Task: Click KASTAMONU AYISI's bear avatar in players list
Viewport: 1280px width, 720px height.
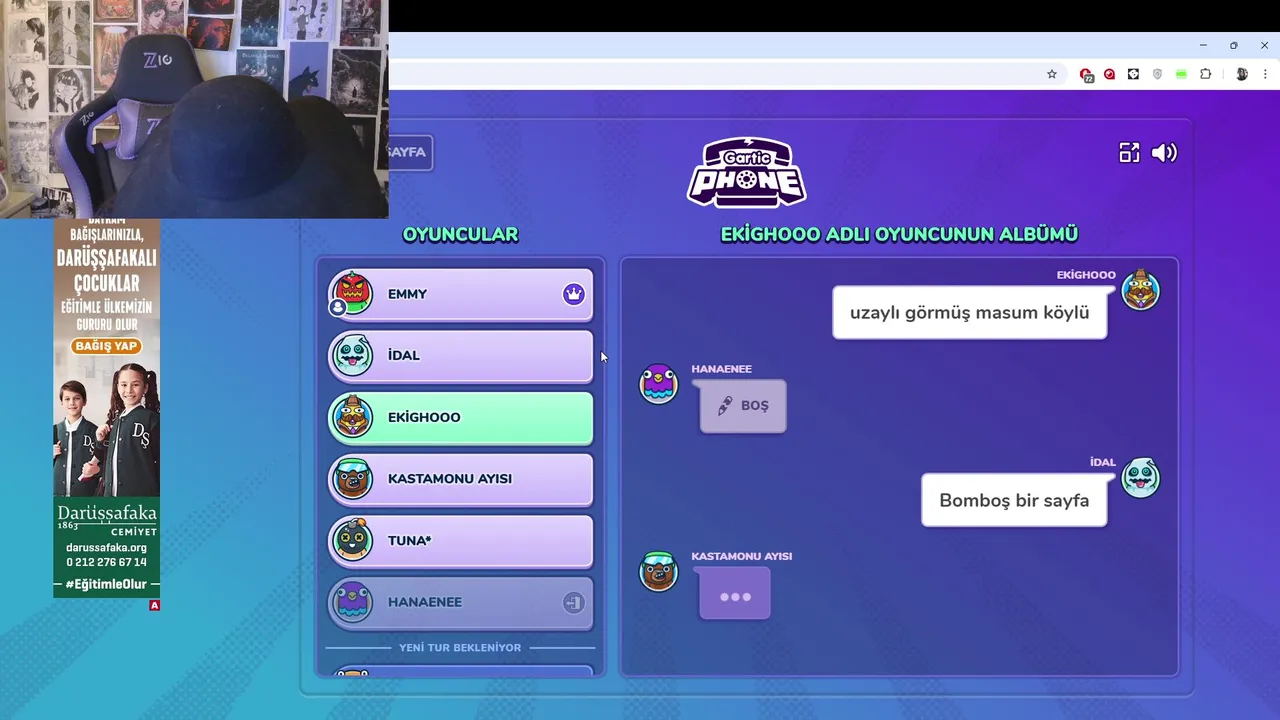Action: [x=352, y=479]
